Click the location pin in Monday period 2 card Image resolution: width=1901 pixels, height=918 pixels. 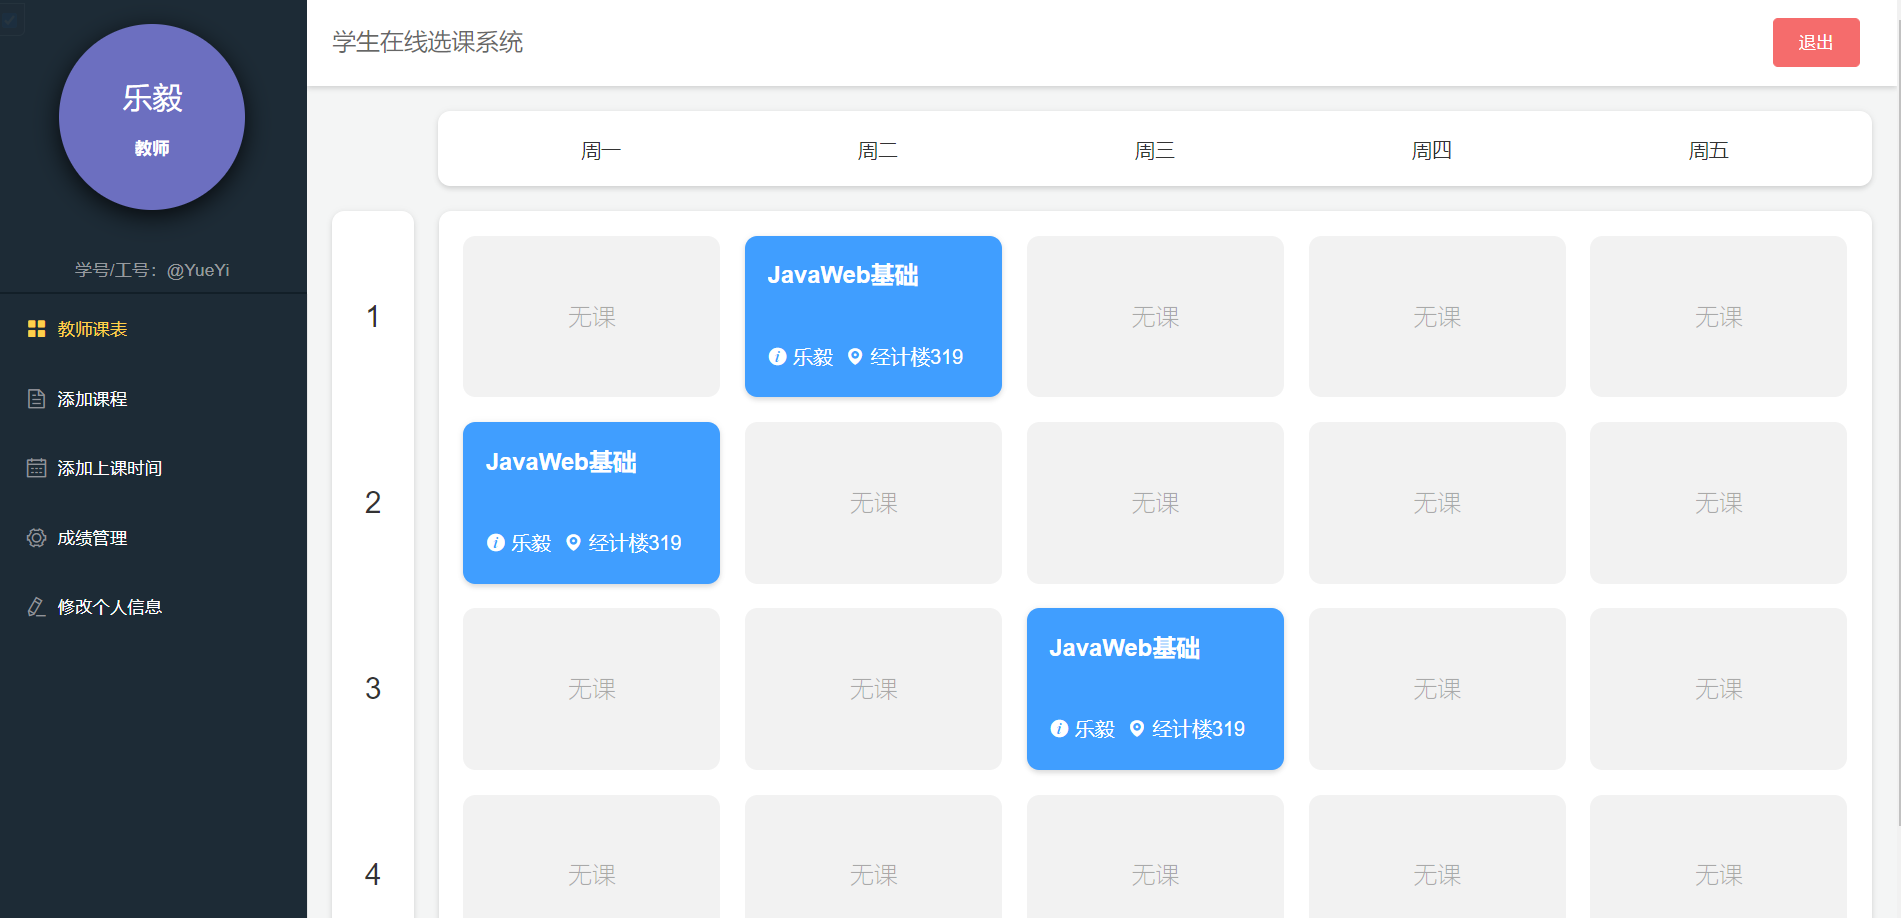(x=573, y=542)
